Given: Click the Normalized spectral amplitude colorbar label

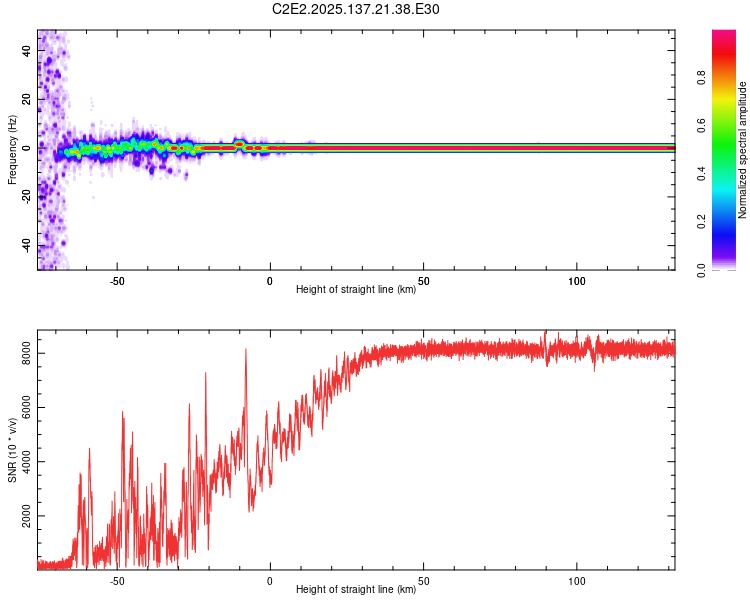Looking at the screenshot, I should (x=742, y=150).
